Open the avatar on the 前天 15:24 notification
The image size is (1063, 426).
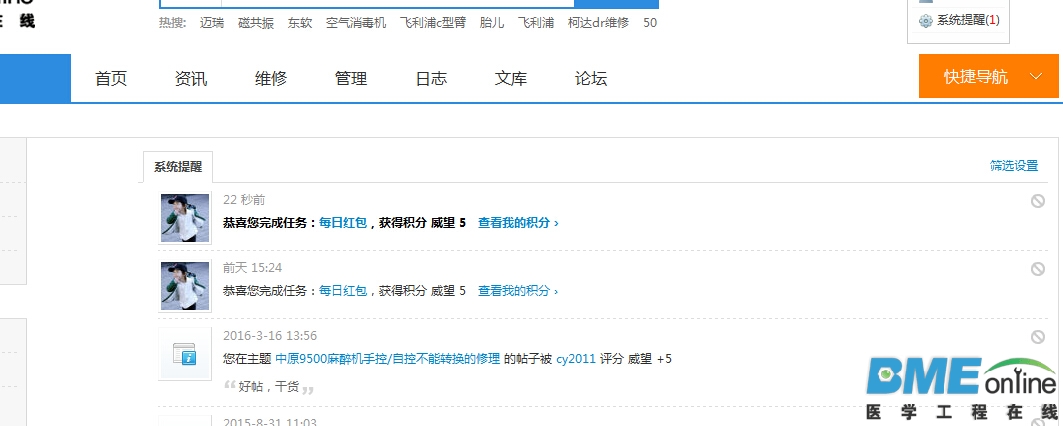point(185,286)
